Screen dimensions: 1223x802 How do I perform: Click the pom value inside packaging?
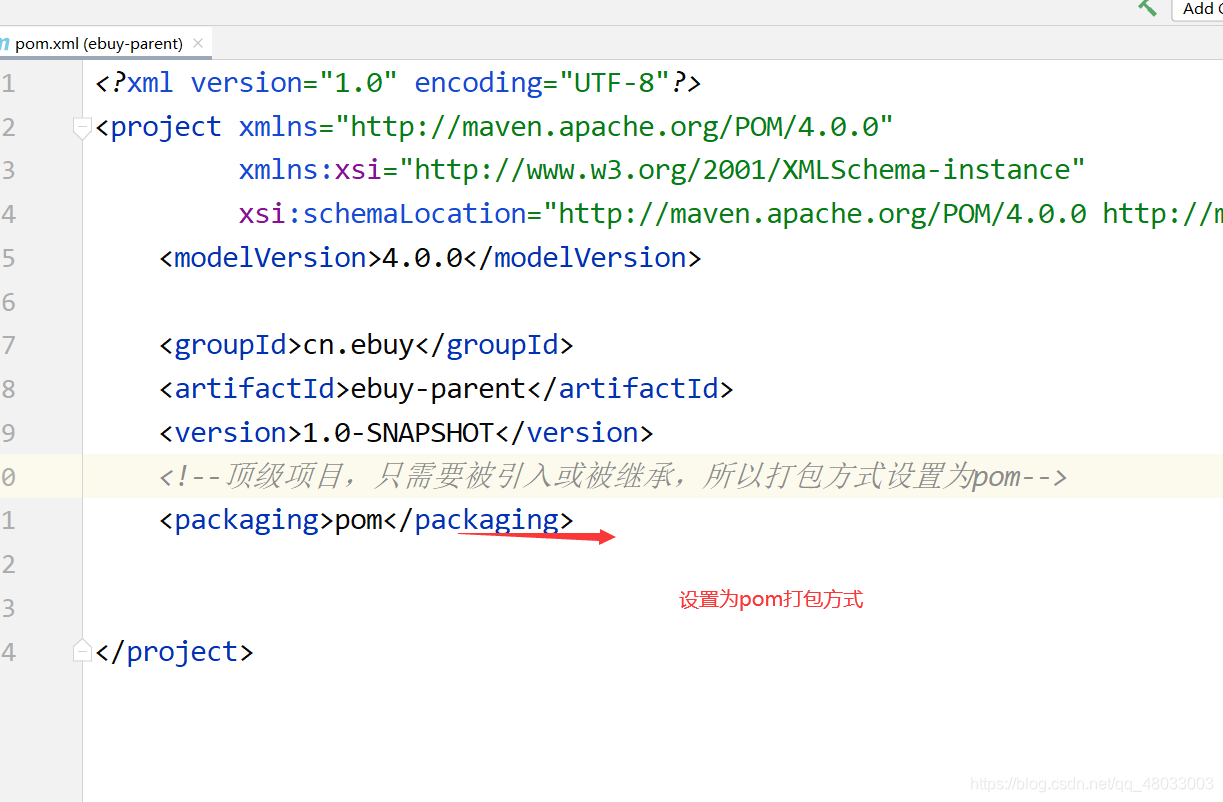point(359,520)
